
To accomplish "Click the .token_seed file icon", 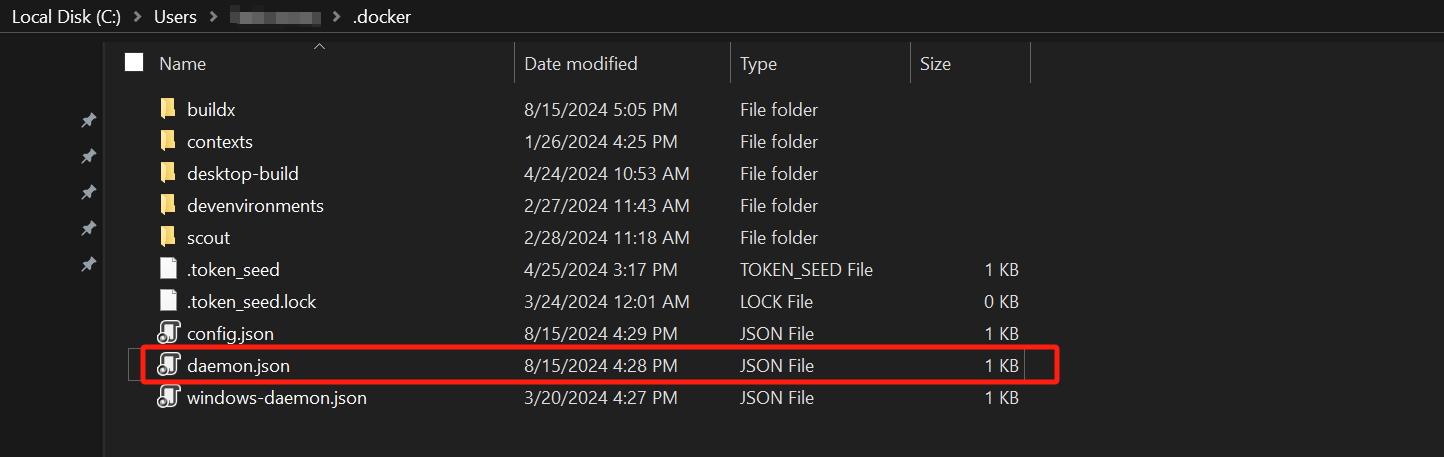I will coord(168,269).
